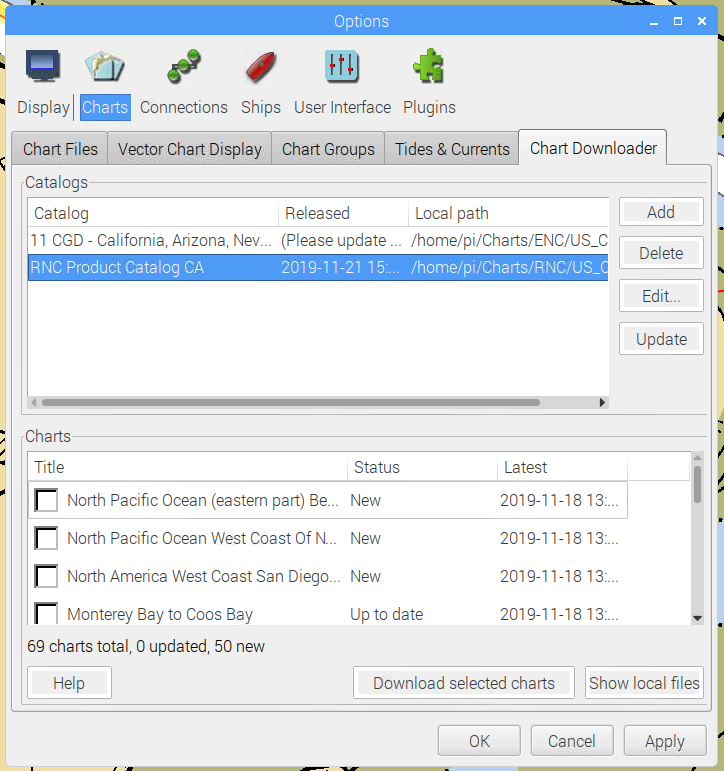Click the Ships label in toolbar
This screenshot has width=724, height=771.
(261, 107)
